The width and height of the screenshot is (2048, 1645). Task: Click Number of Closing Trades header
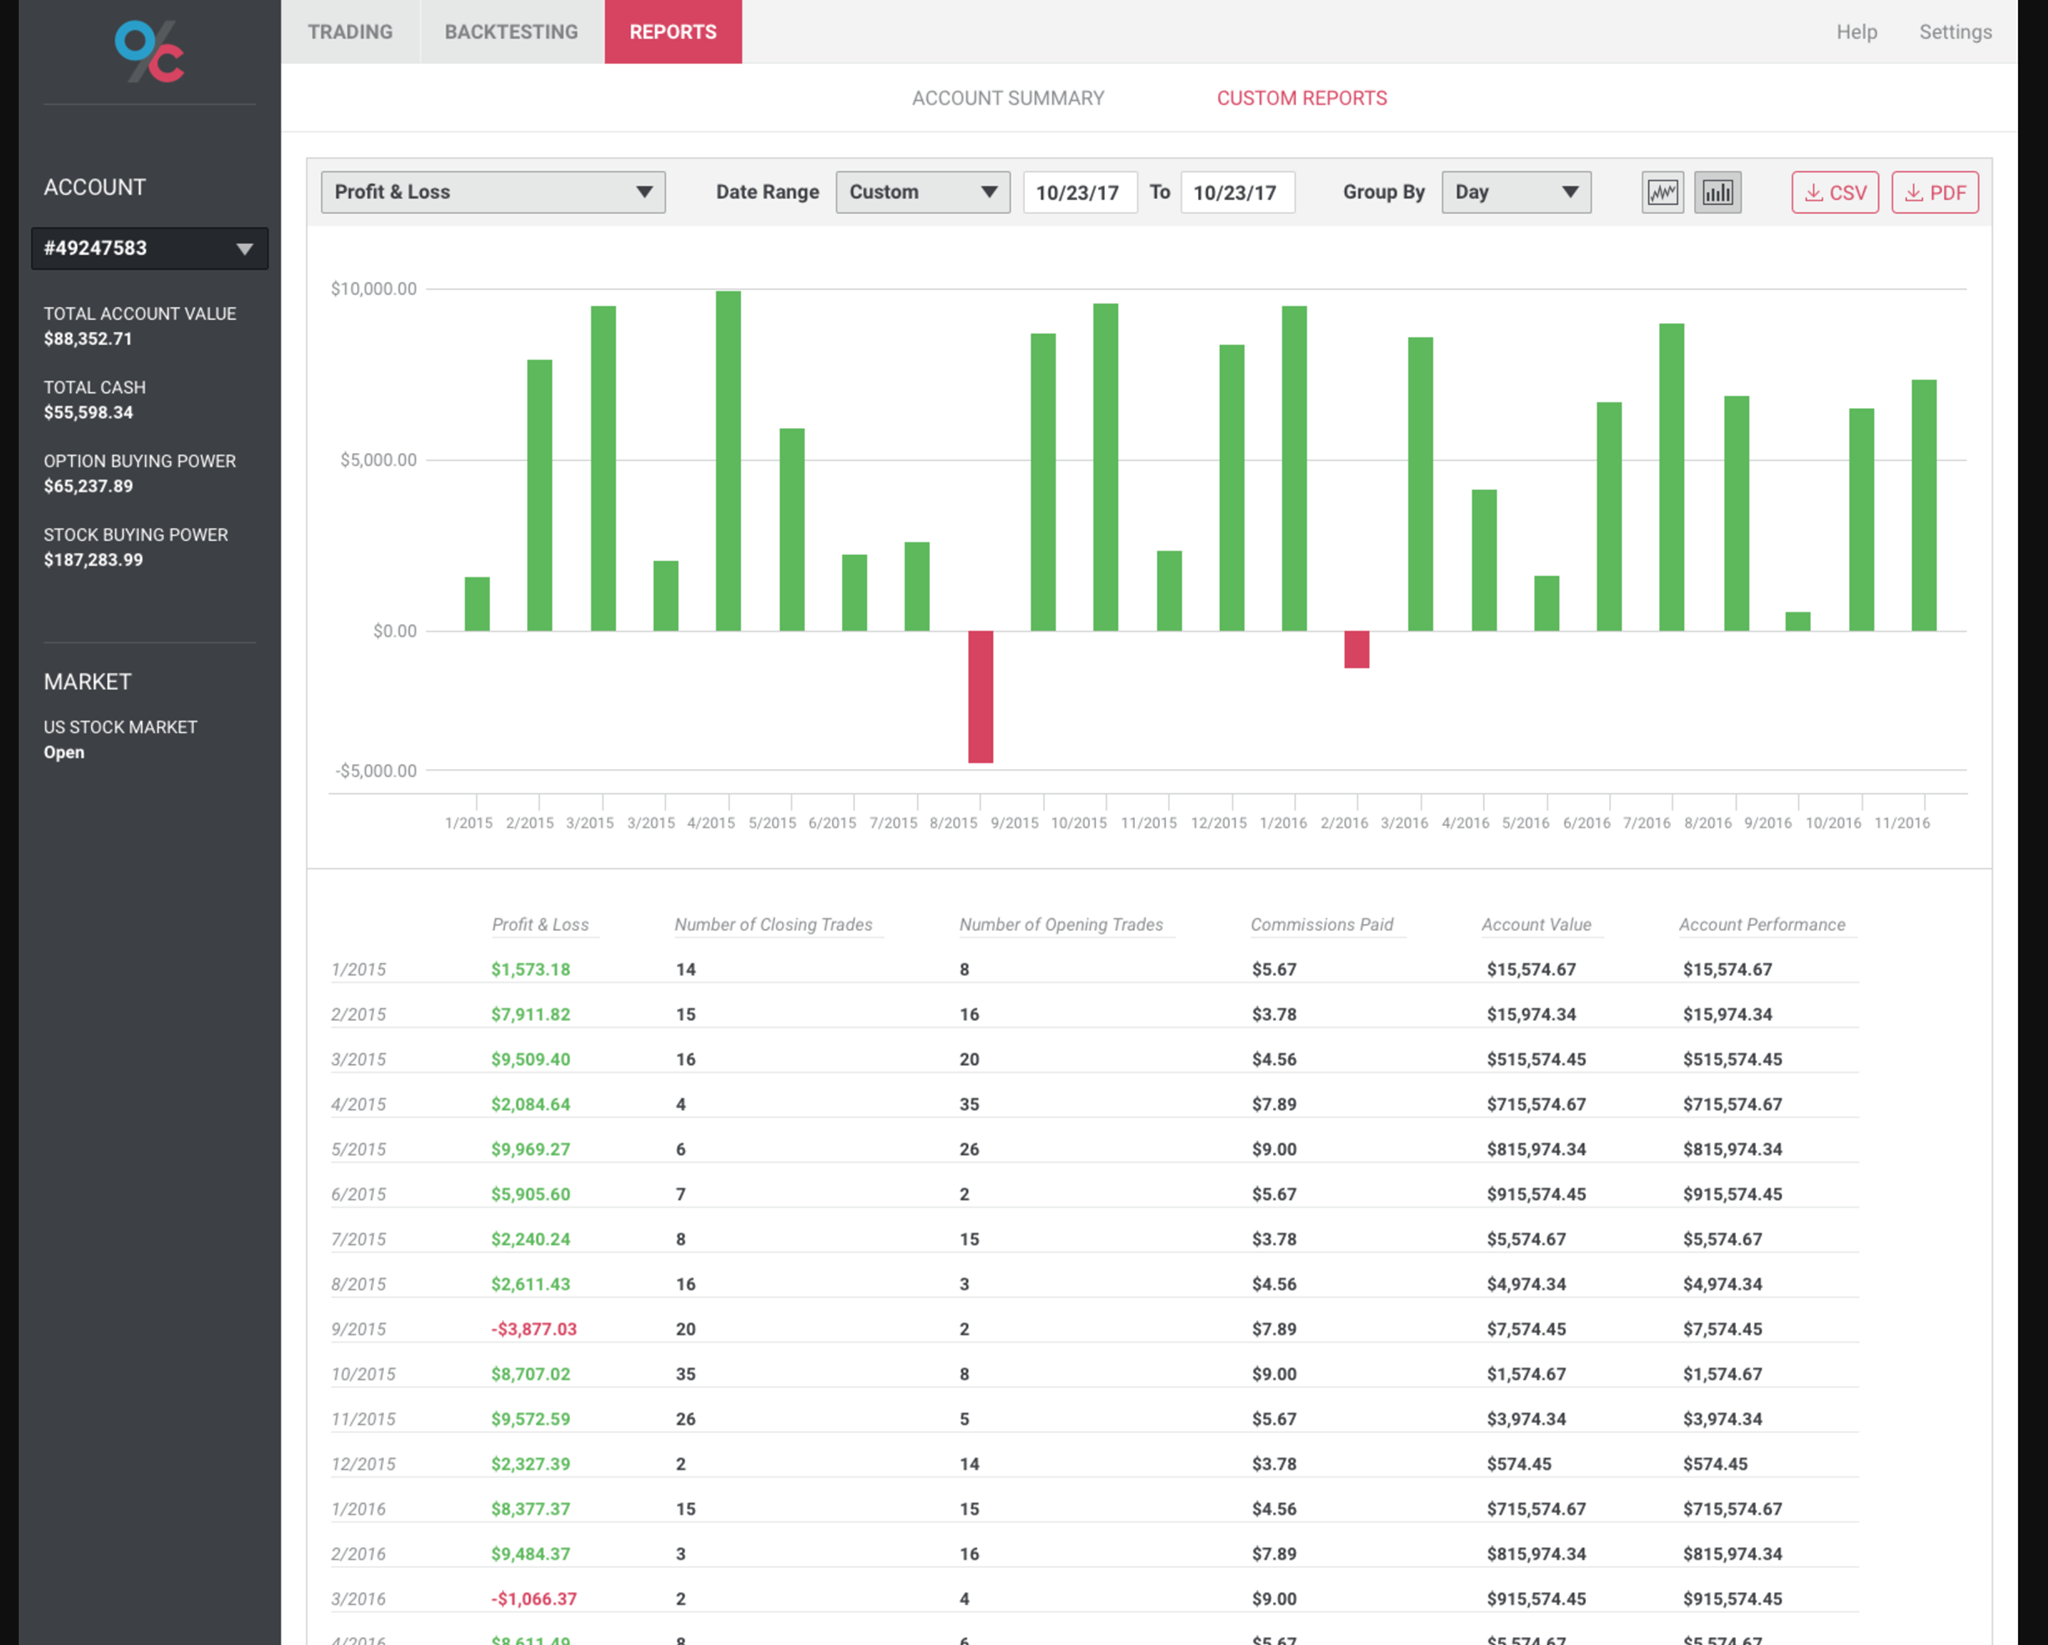(773, 925)
